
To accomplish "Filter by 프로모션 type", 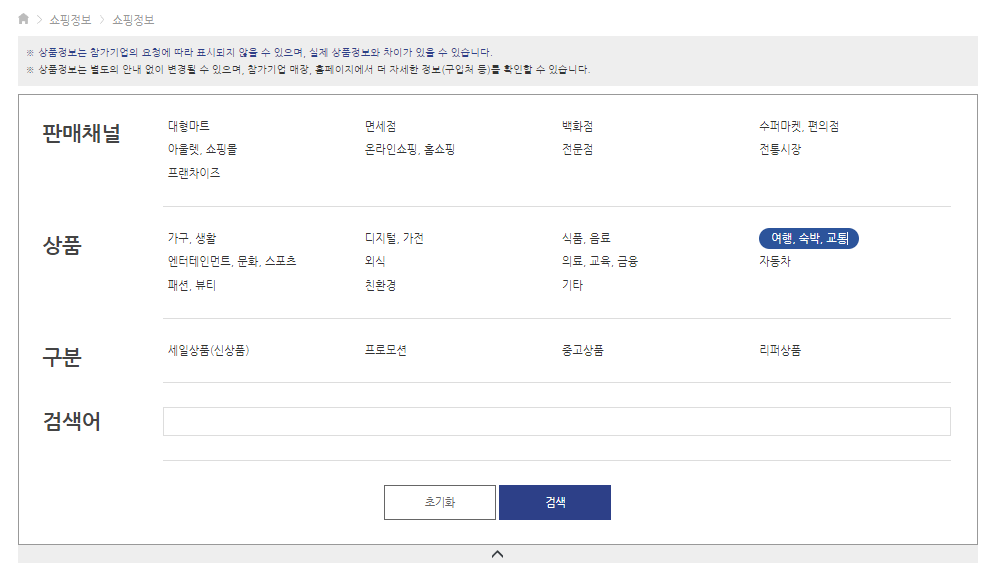I will click(x=386, y=350).
